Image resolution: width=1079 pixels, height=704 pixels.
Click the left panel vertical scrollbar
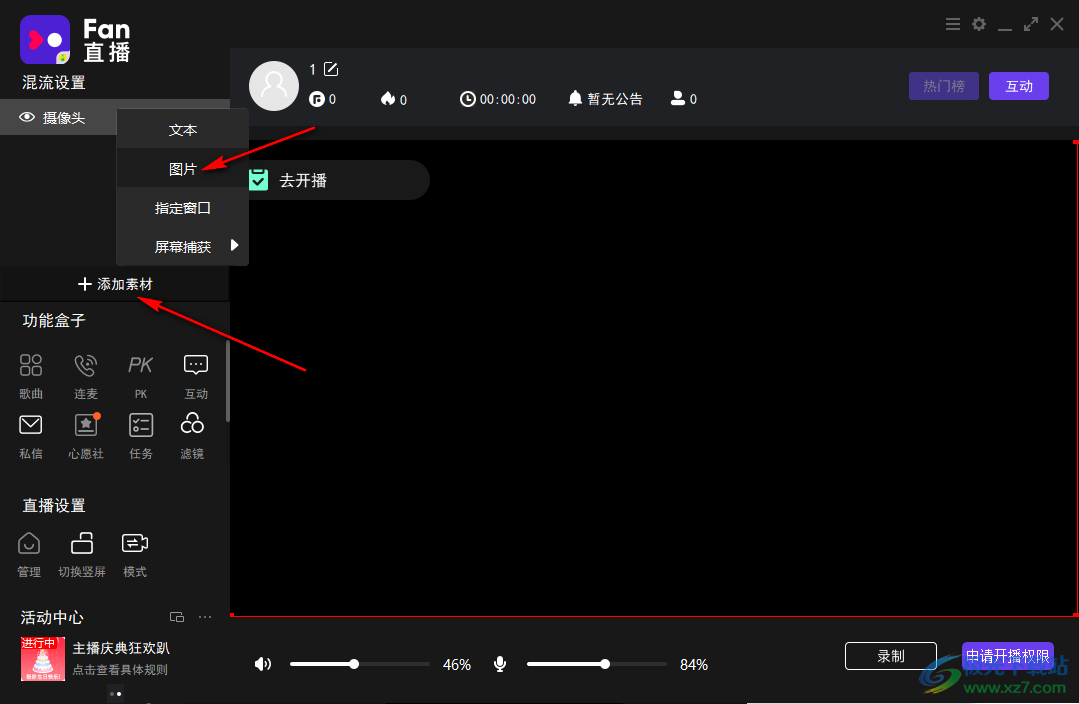tap(228, 381)
